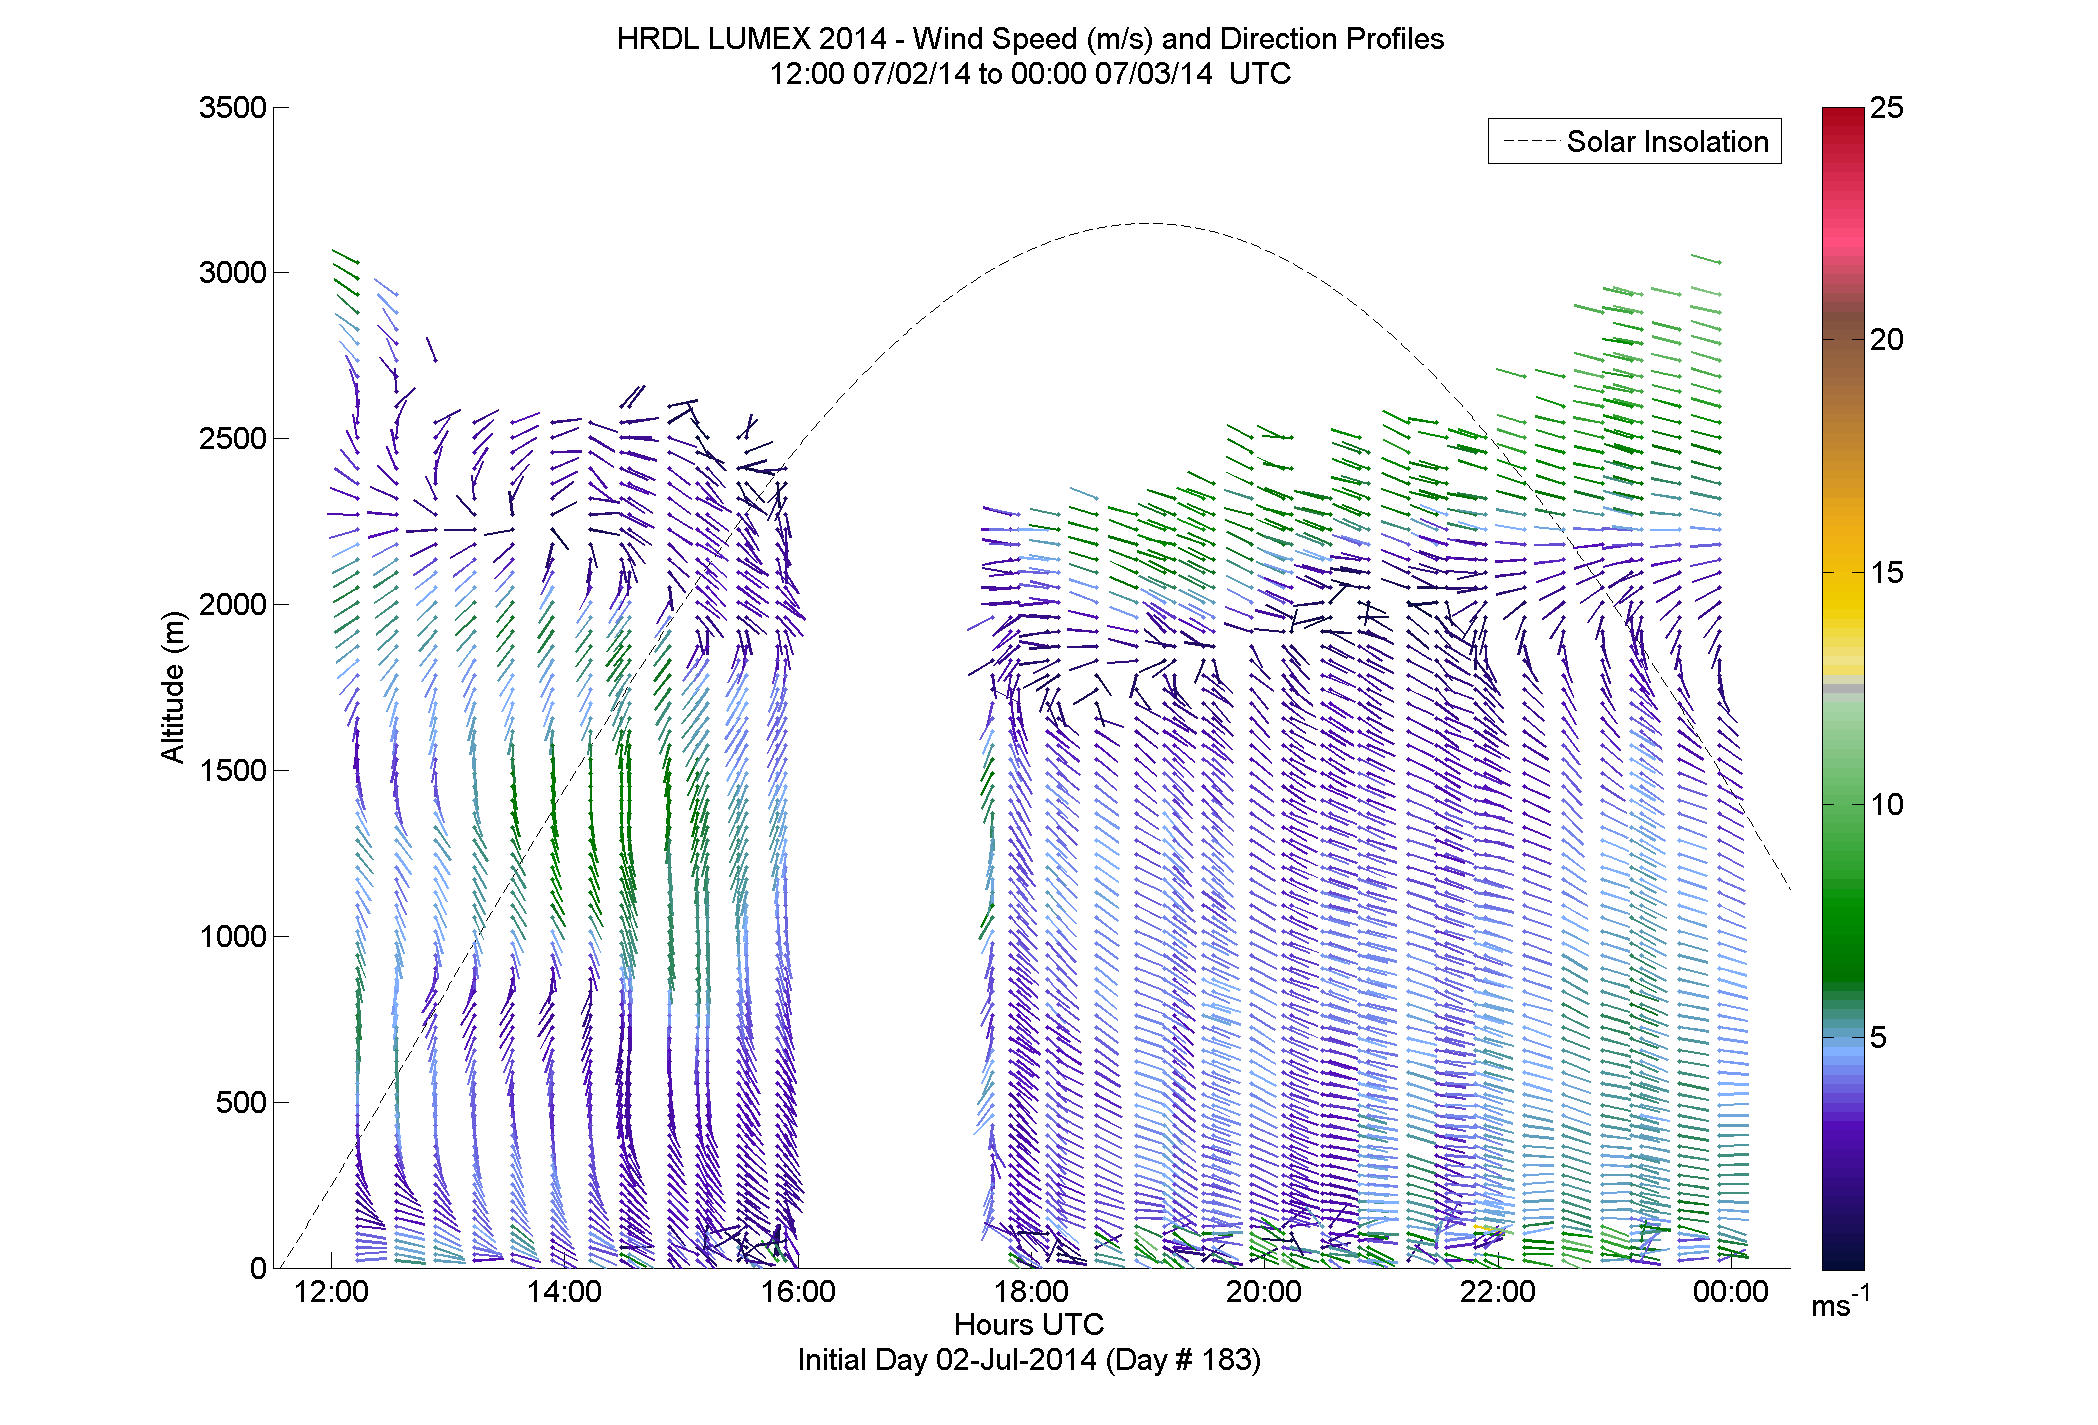This screenshot has height=1425, width=2098.
Task: Click the 14:00 time tick label
Action: pyautogui.click(x=564, y=1292)
